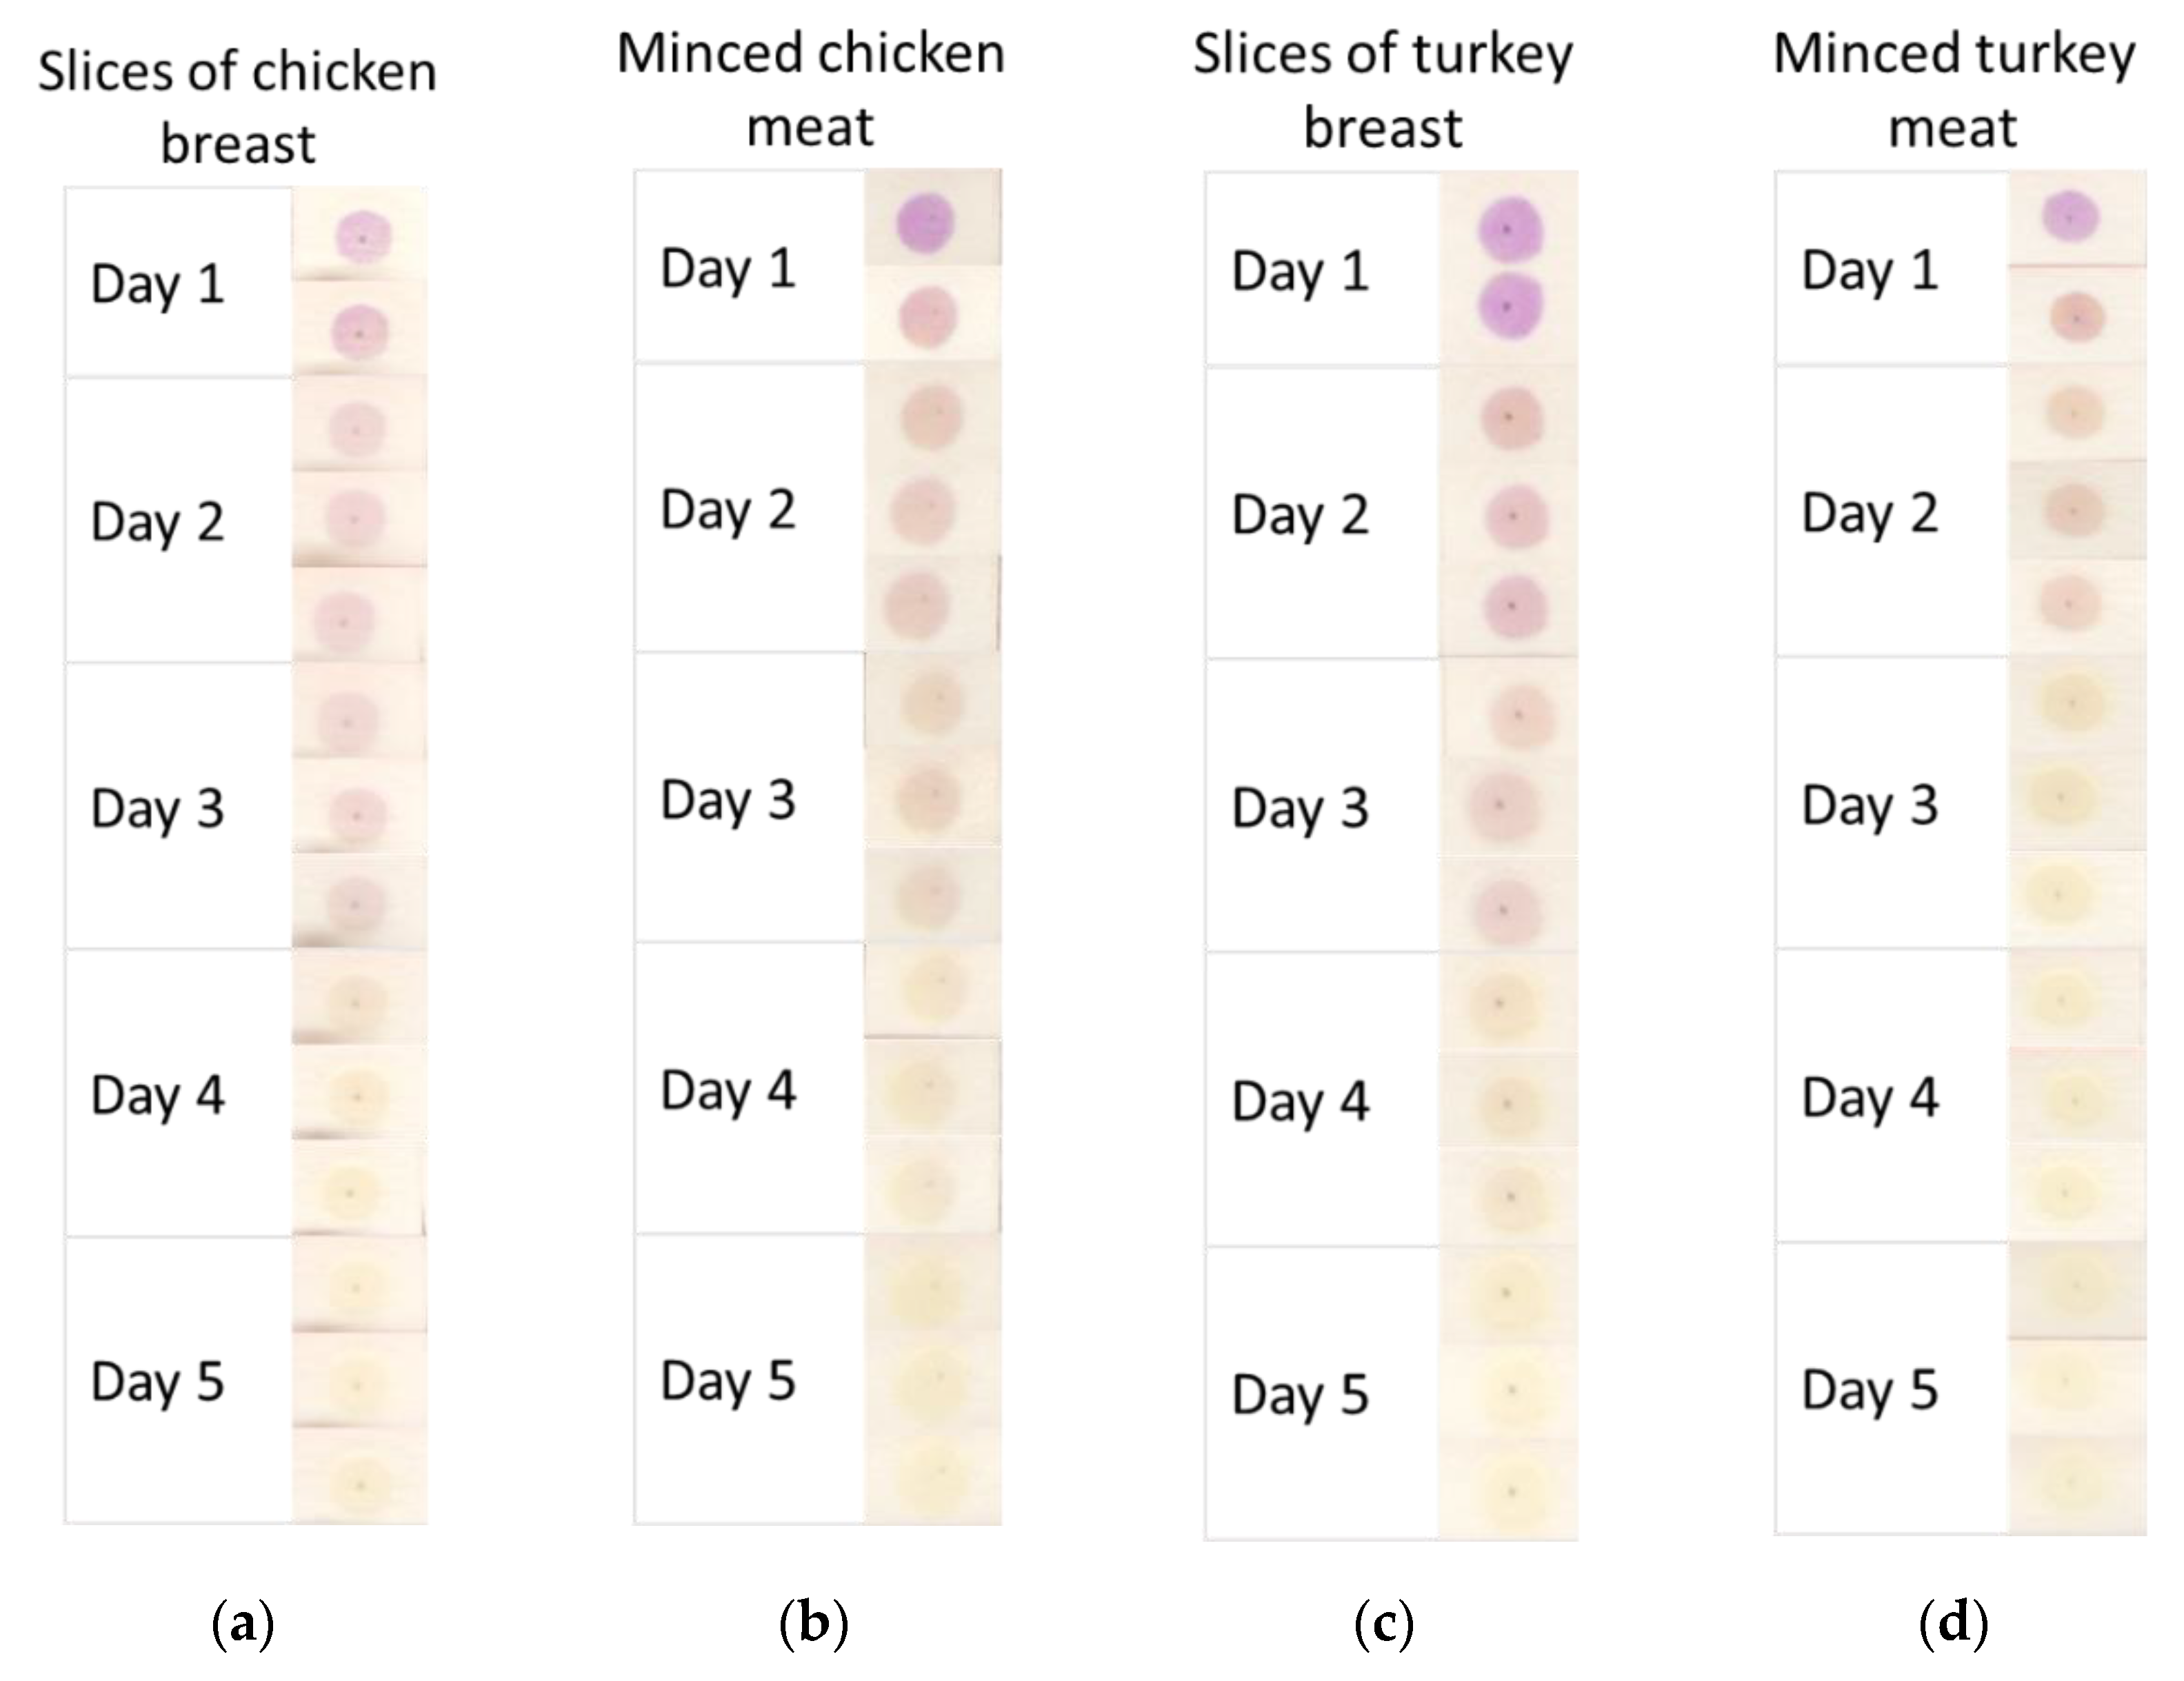Click "Day 3" label in chicken breast panel

[x=157, y=808]
